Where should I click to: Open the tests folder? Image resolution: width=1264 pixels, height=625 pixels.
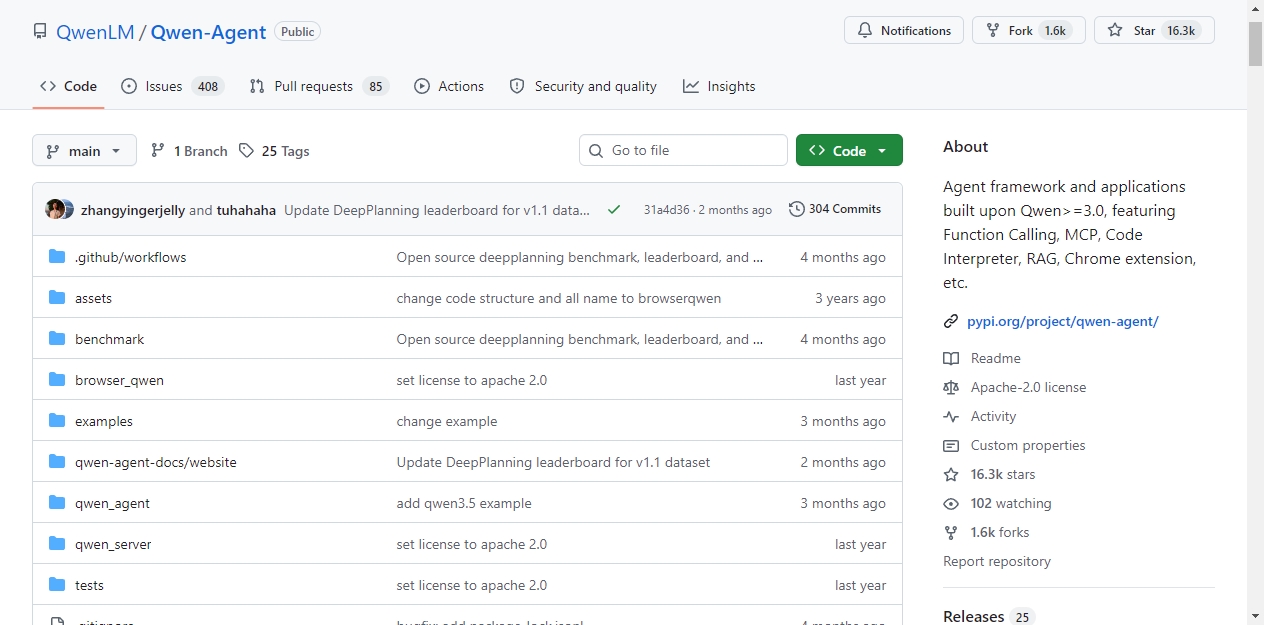coord(89,585)
